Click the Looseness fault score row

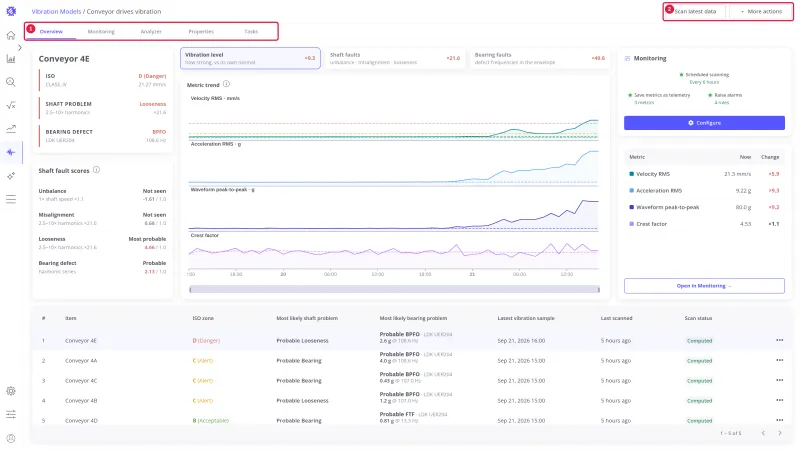102,242
